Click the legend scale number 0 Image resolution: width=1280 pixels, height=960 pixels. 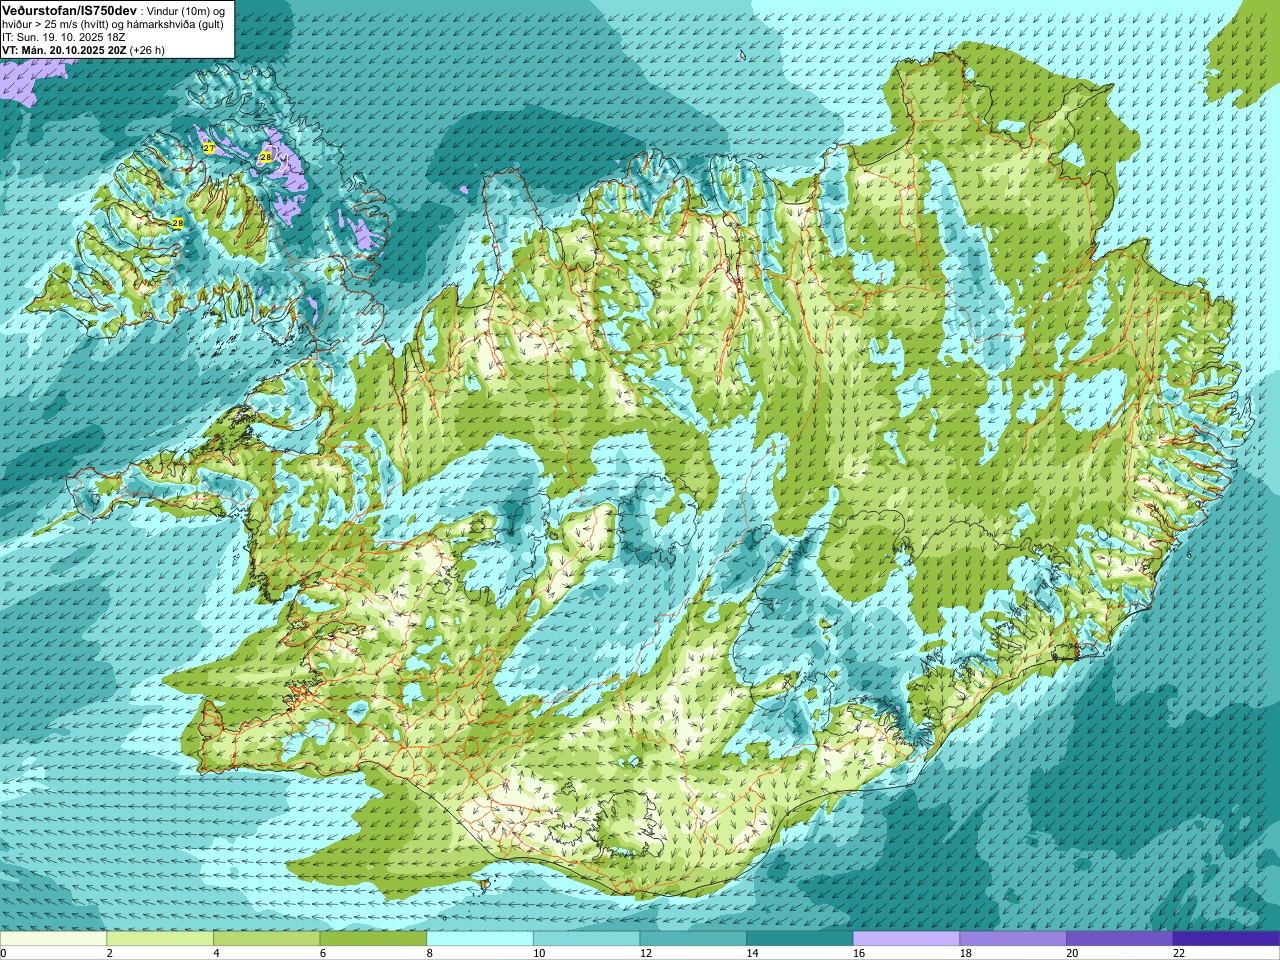tap(3, 953)
